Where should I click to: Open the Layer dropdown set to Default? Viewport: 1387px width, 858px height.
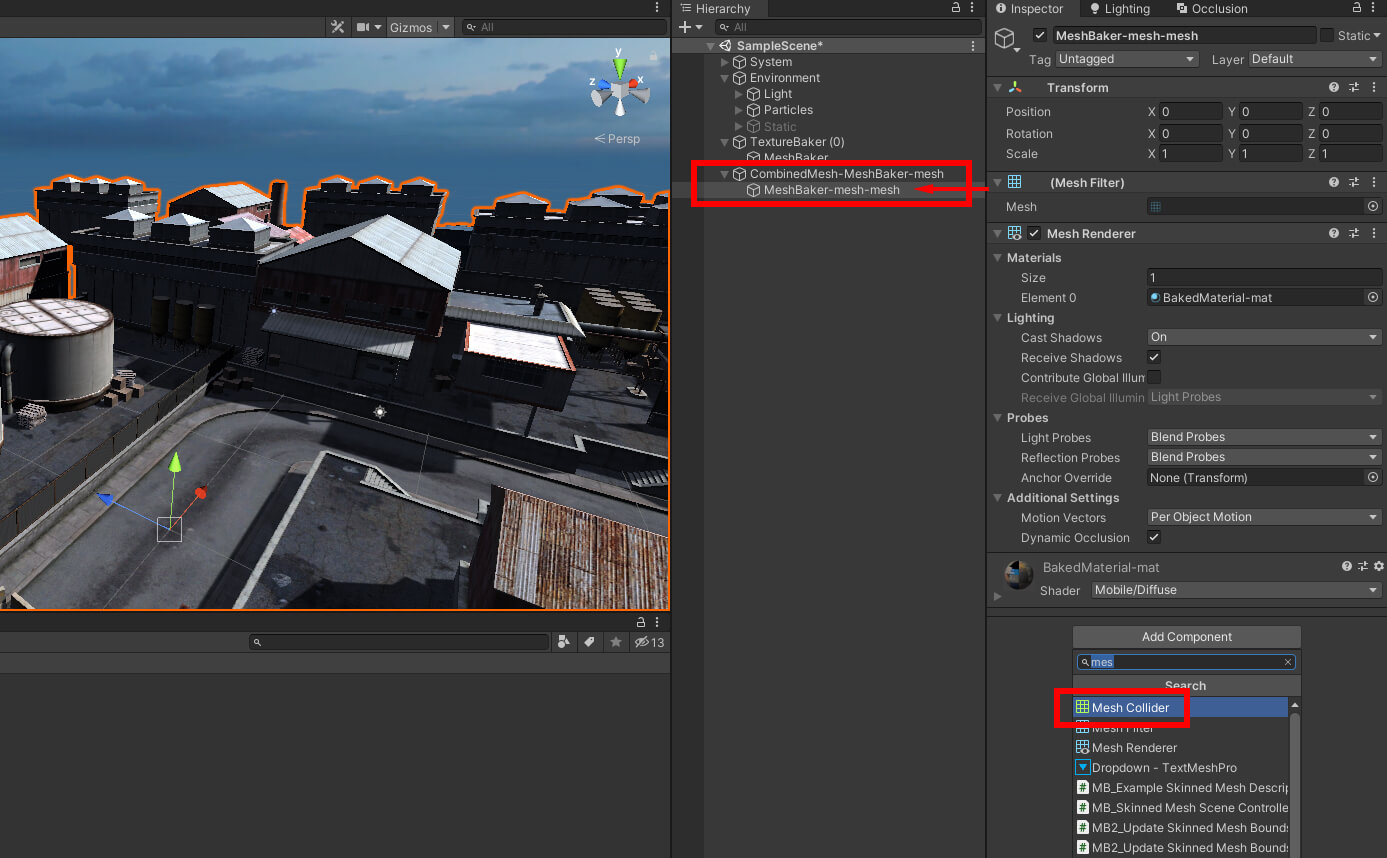(1314, 58)
